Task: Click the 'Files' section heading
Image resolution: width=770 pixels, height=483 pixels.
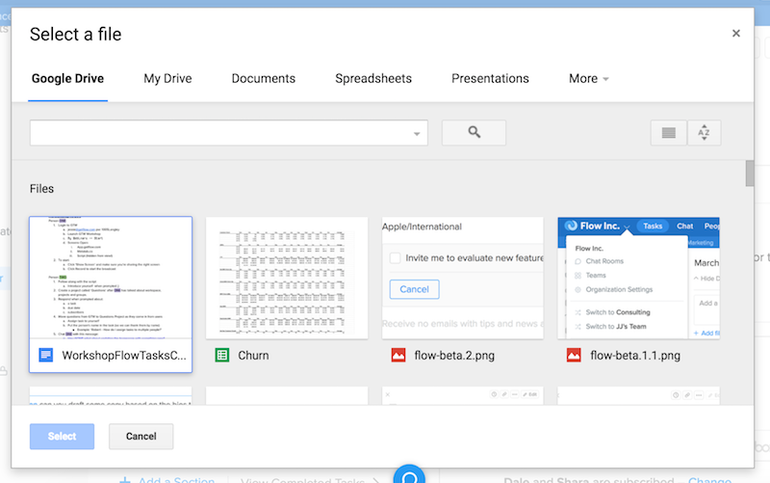Action: click(42, 188)
